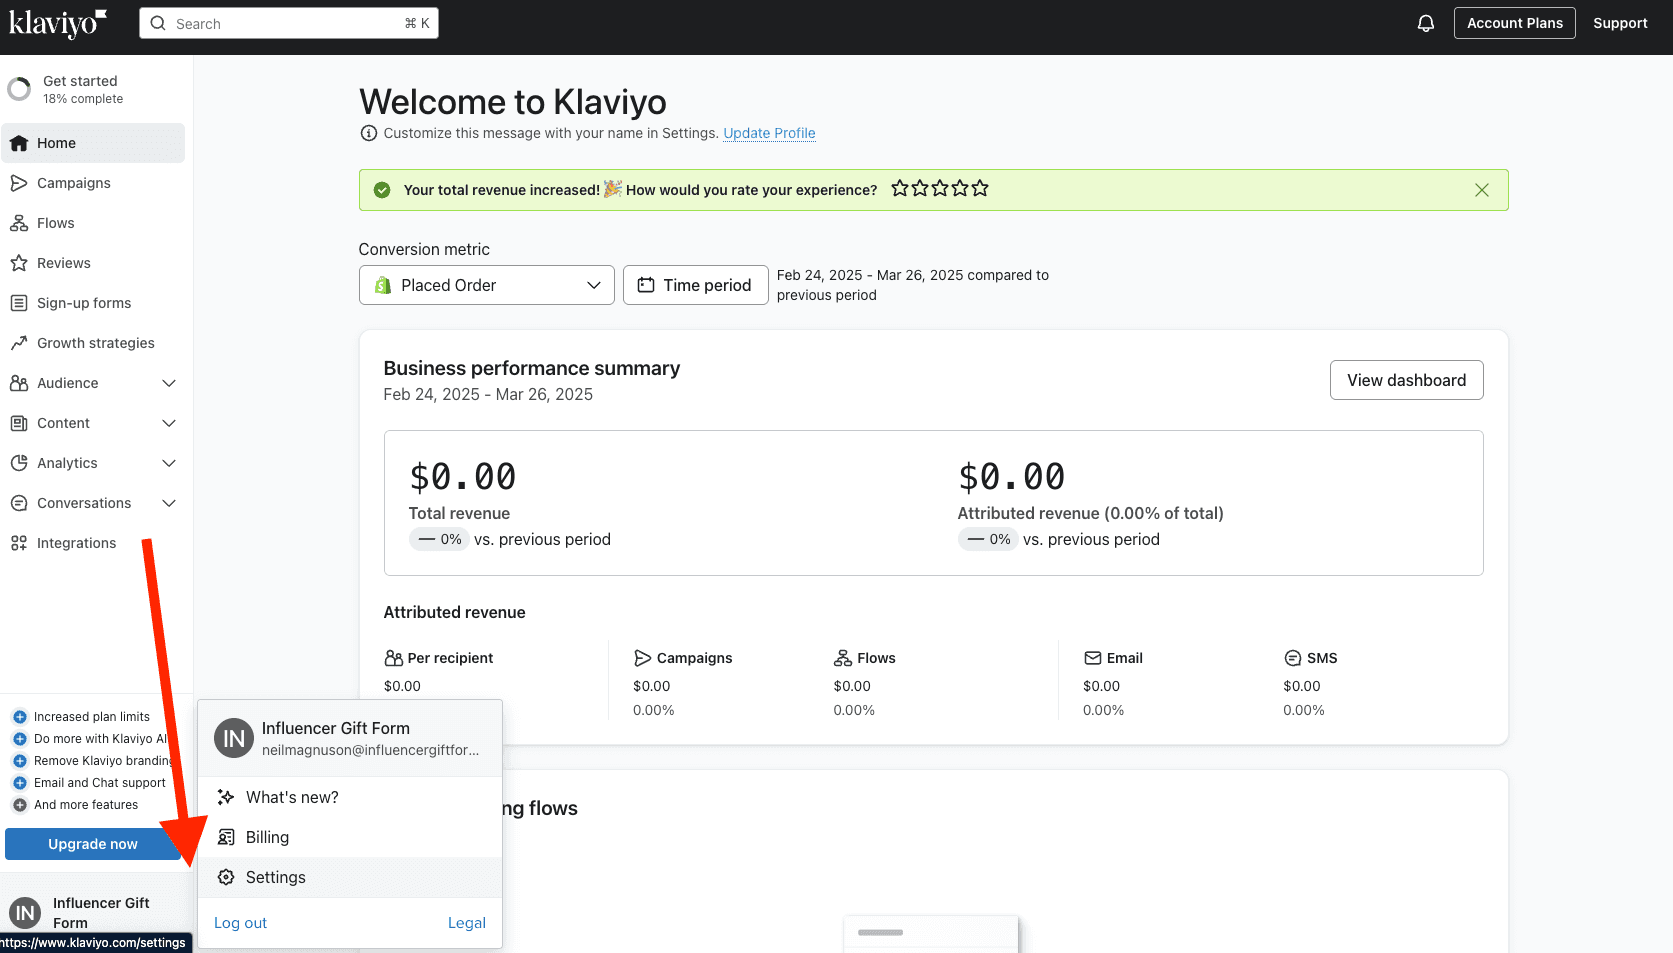
Task: Click the "Email and Chat support" text
Action: (100, 783)
